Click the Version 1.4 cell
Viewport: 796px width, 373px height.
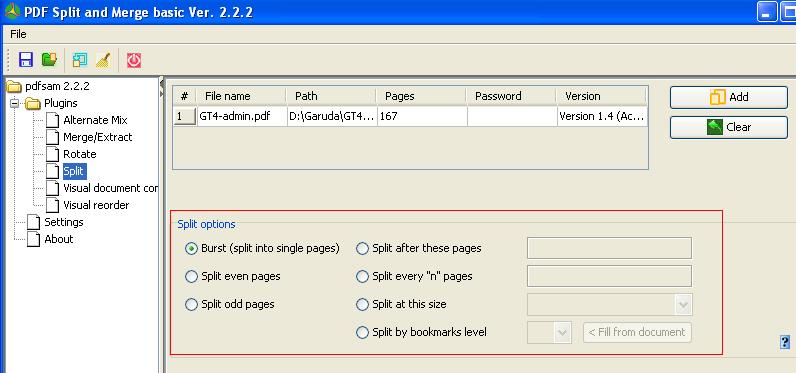pos(602,116)
